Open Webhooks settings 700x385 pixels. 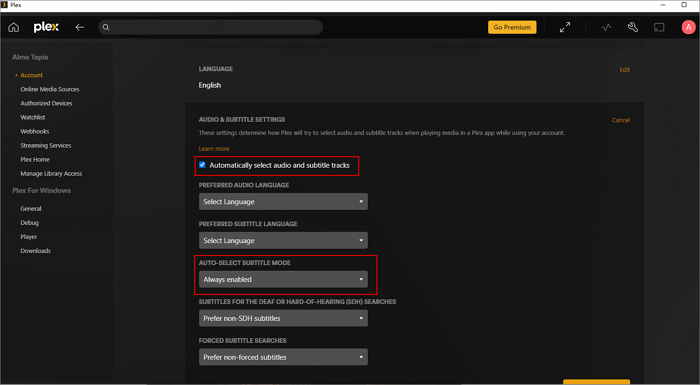click(34, 131)
